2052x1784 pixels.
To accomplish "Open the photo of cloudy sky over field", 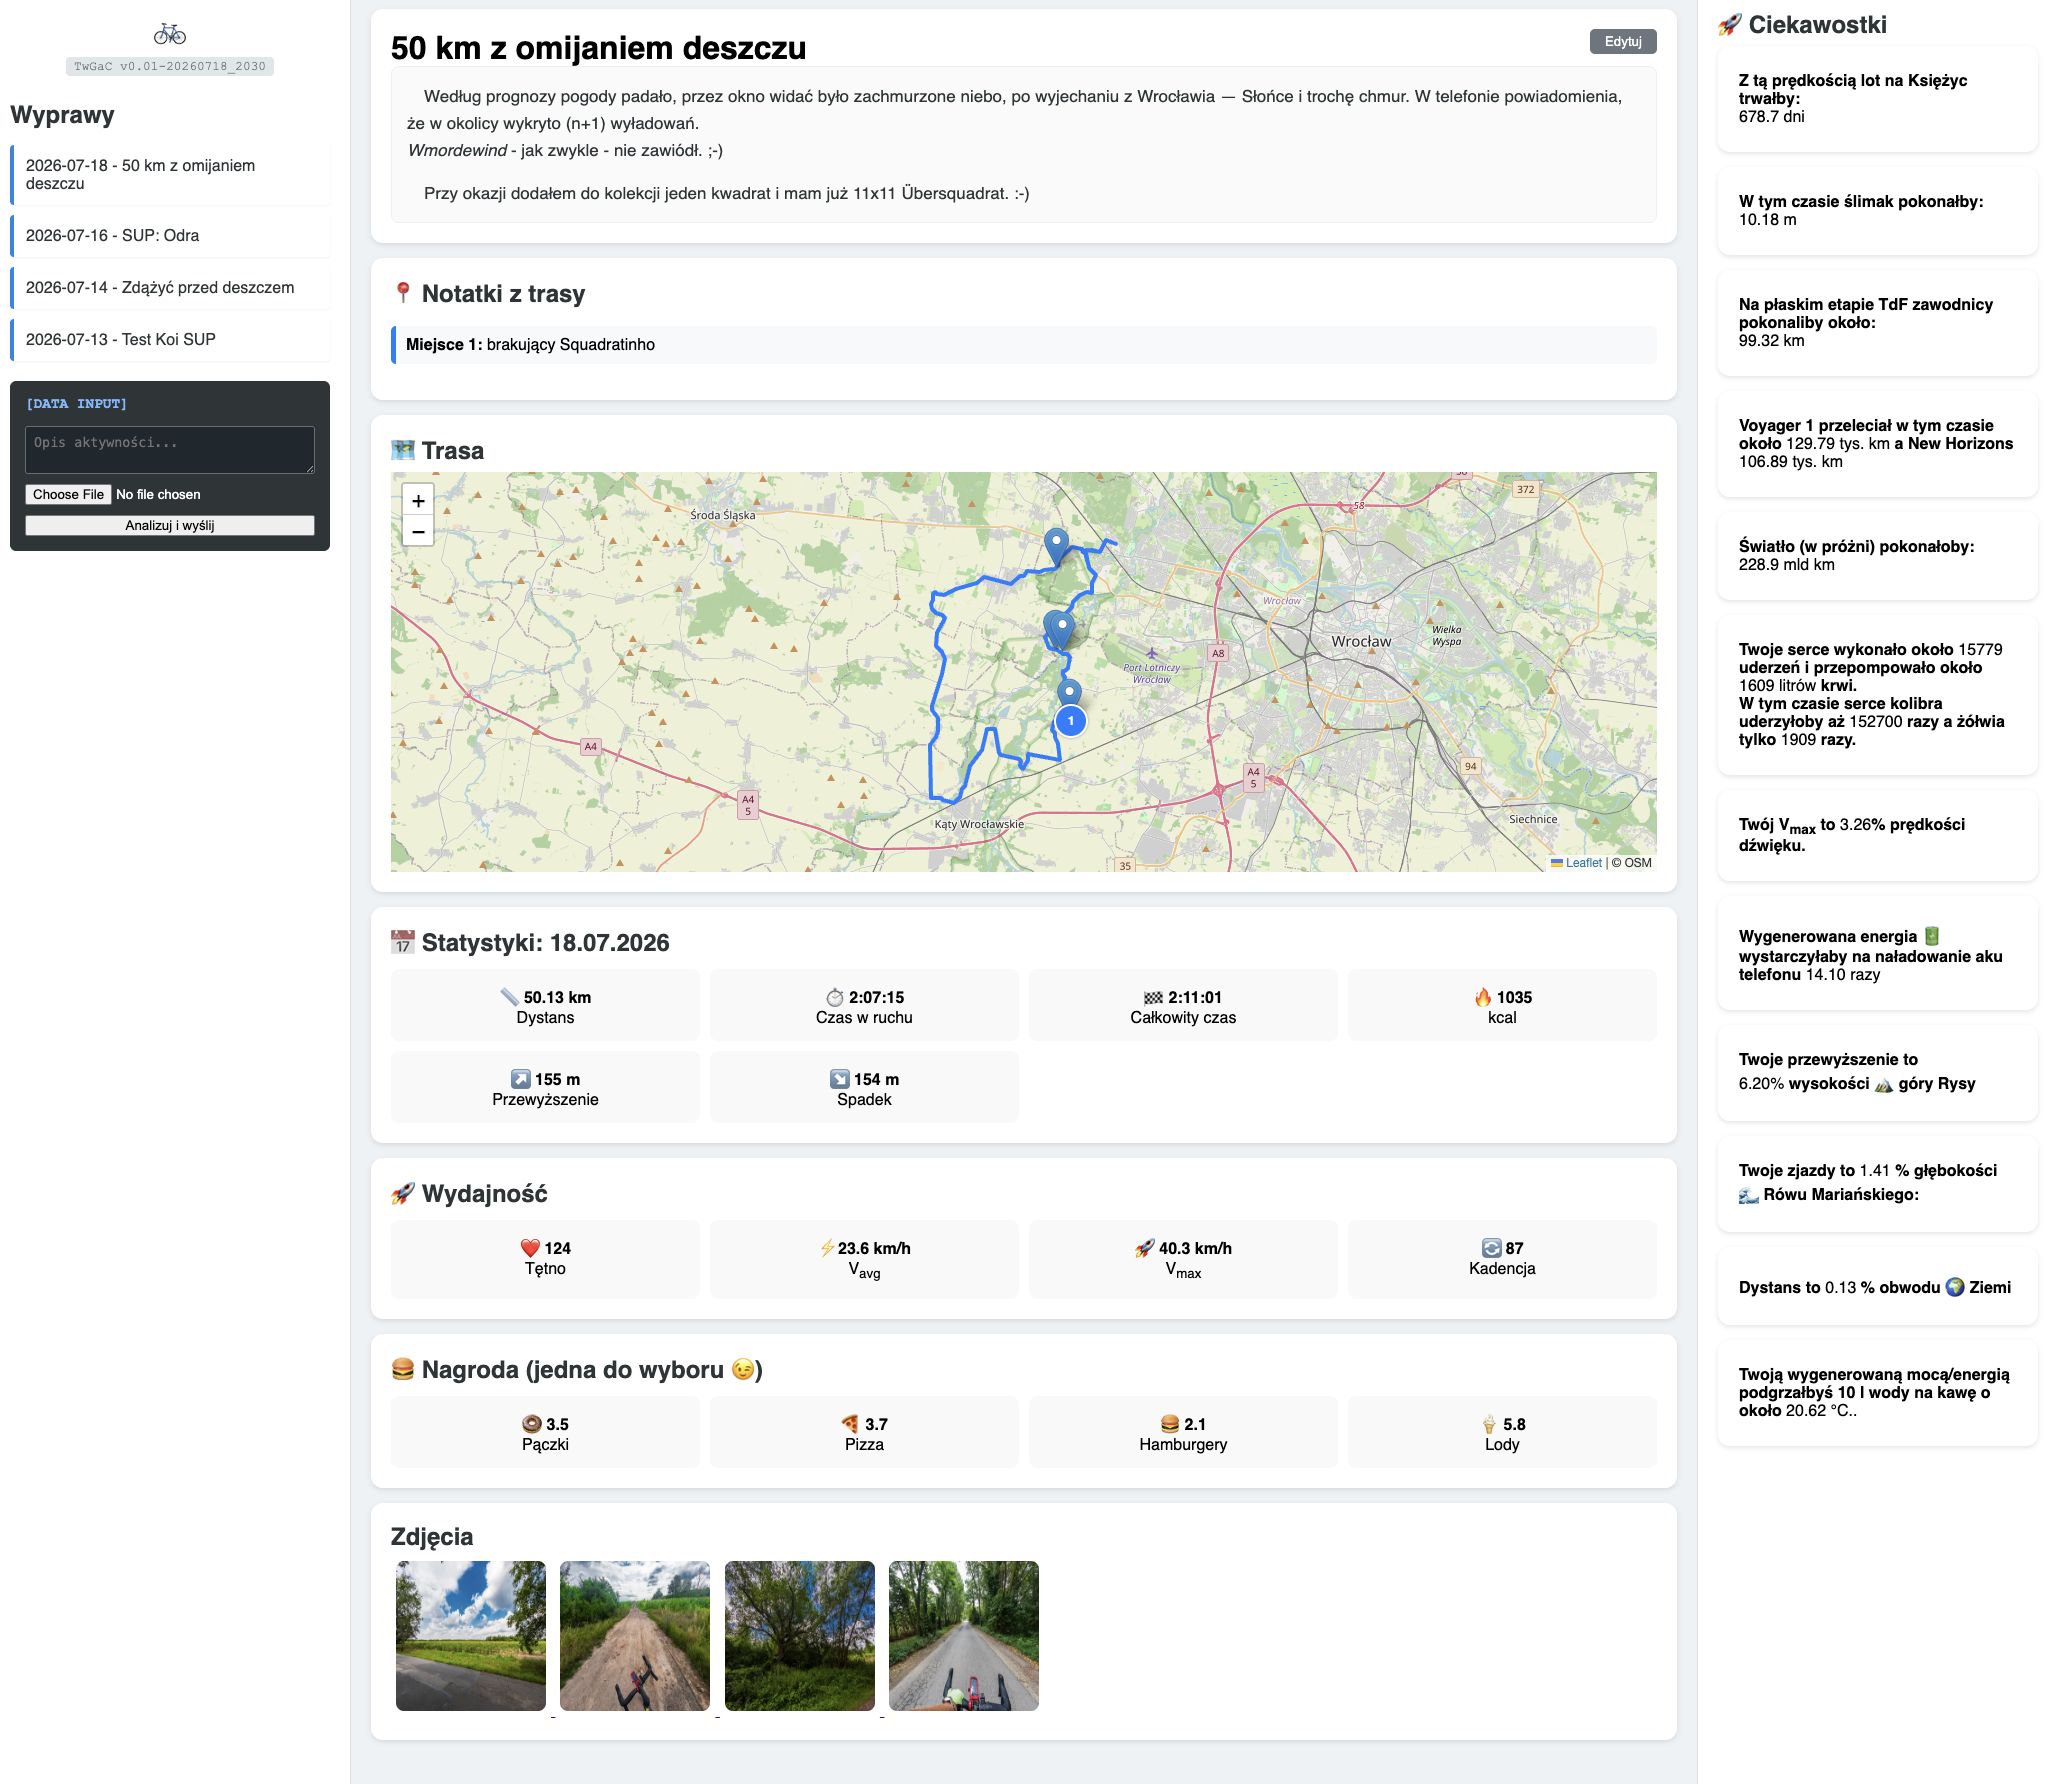I will [x=471, y=1636].
